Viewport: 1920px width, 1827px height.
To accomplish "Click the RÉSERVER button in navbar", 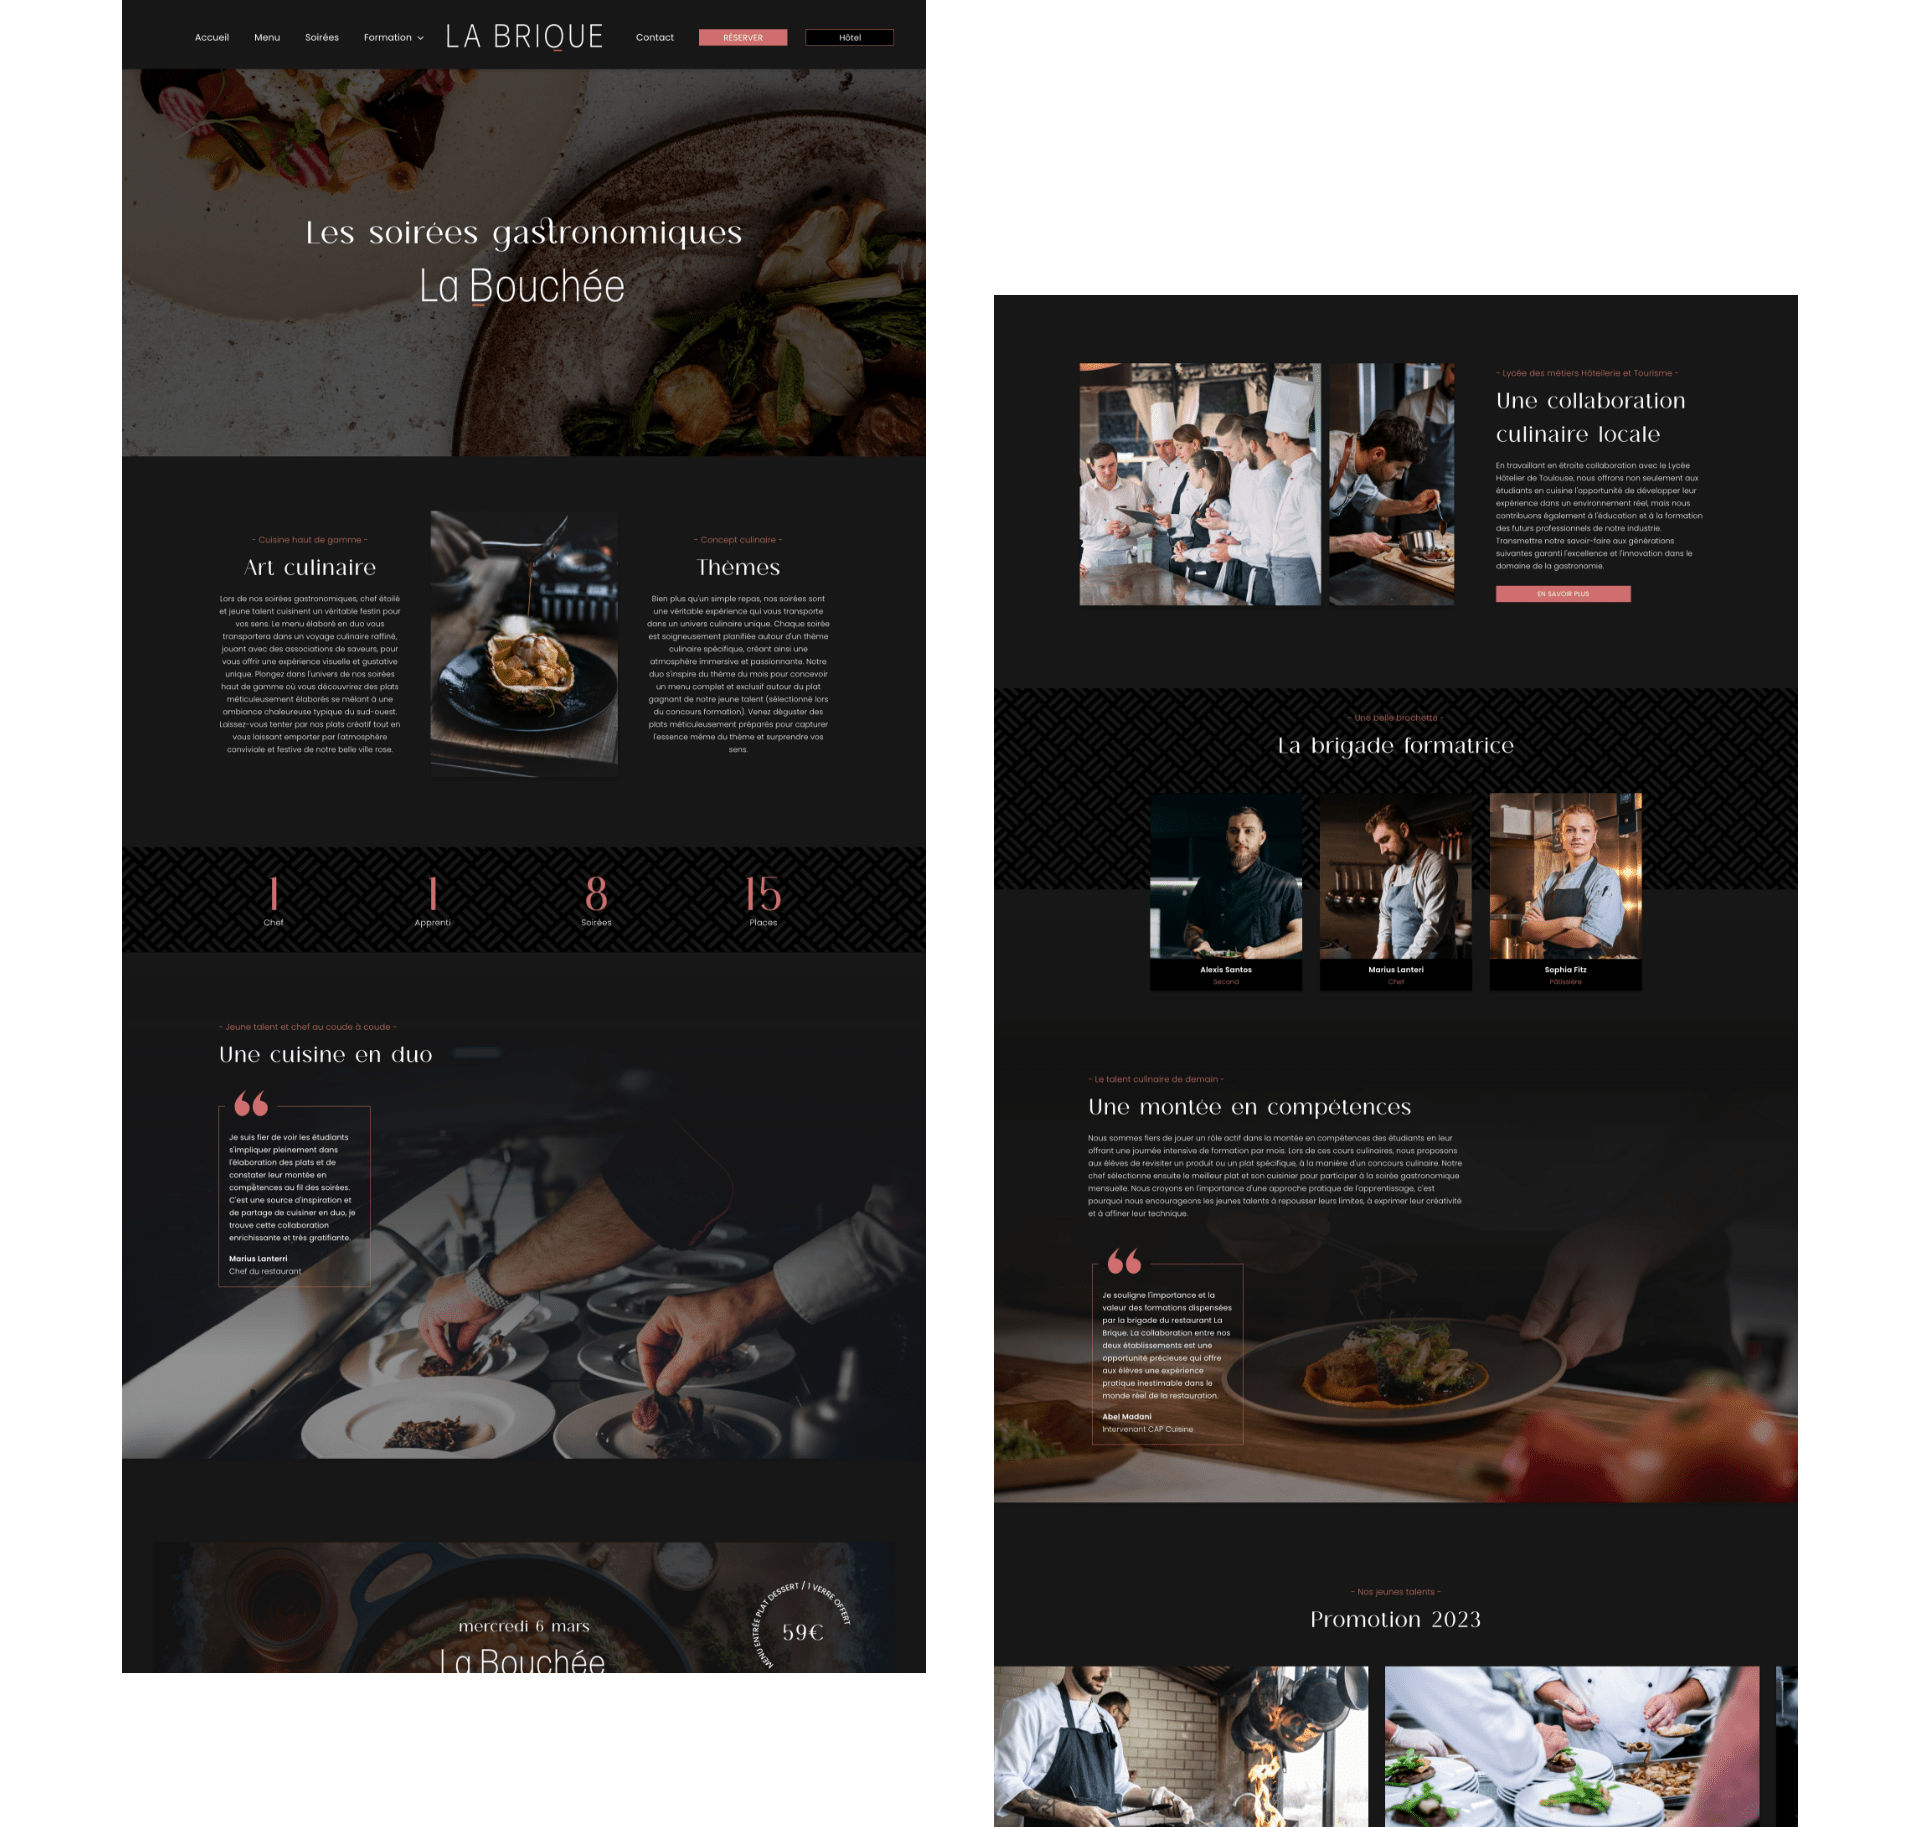I will (x=742, y=38).
